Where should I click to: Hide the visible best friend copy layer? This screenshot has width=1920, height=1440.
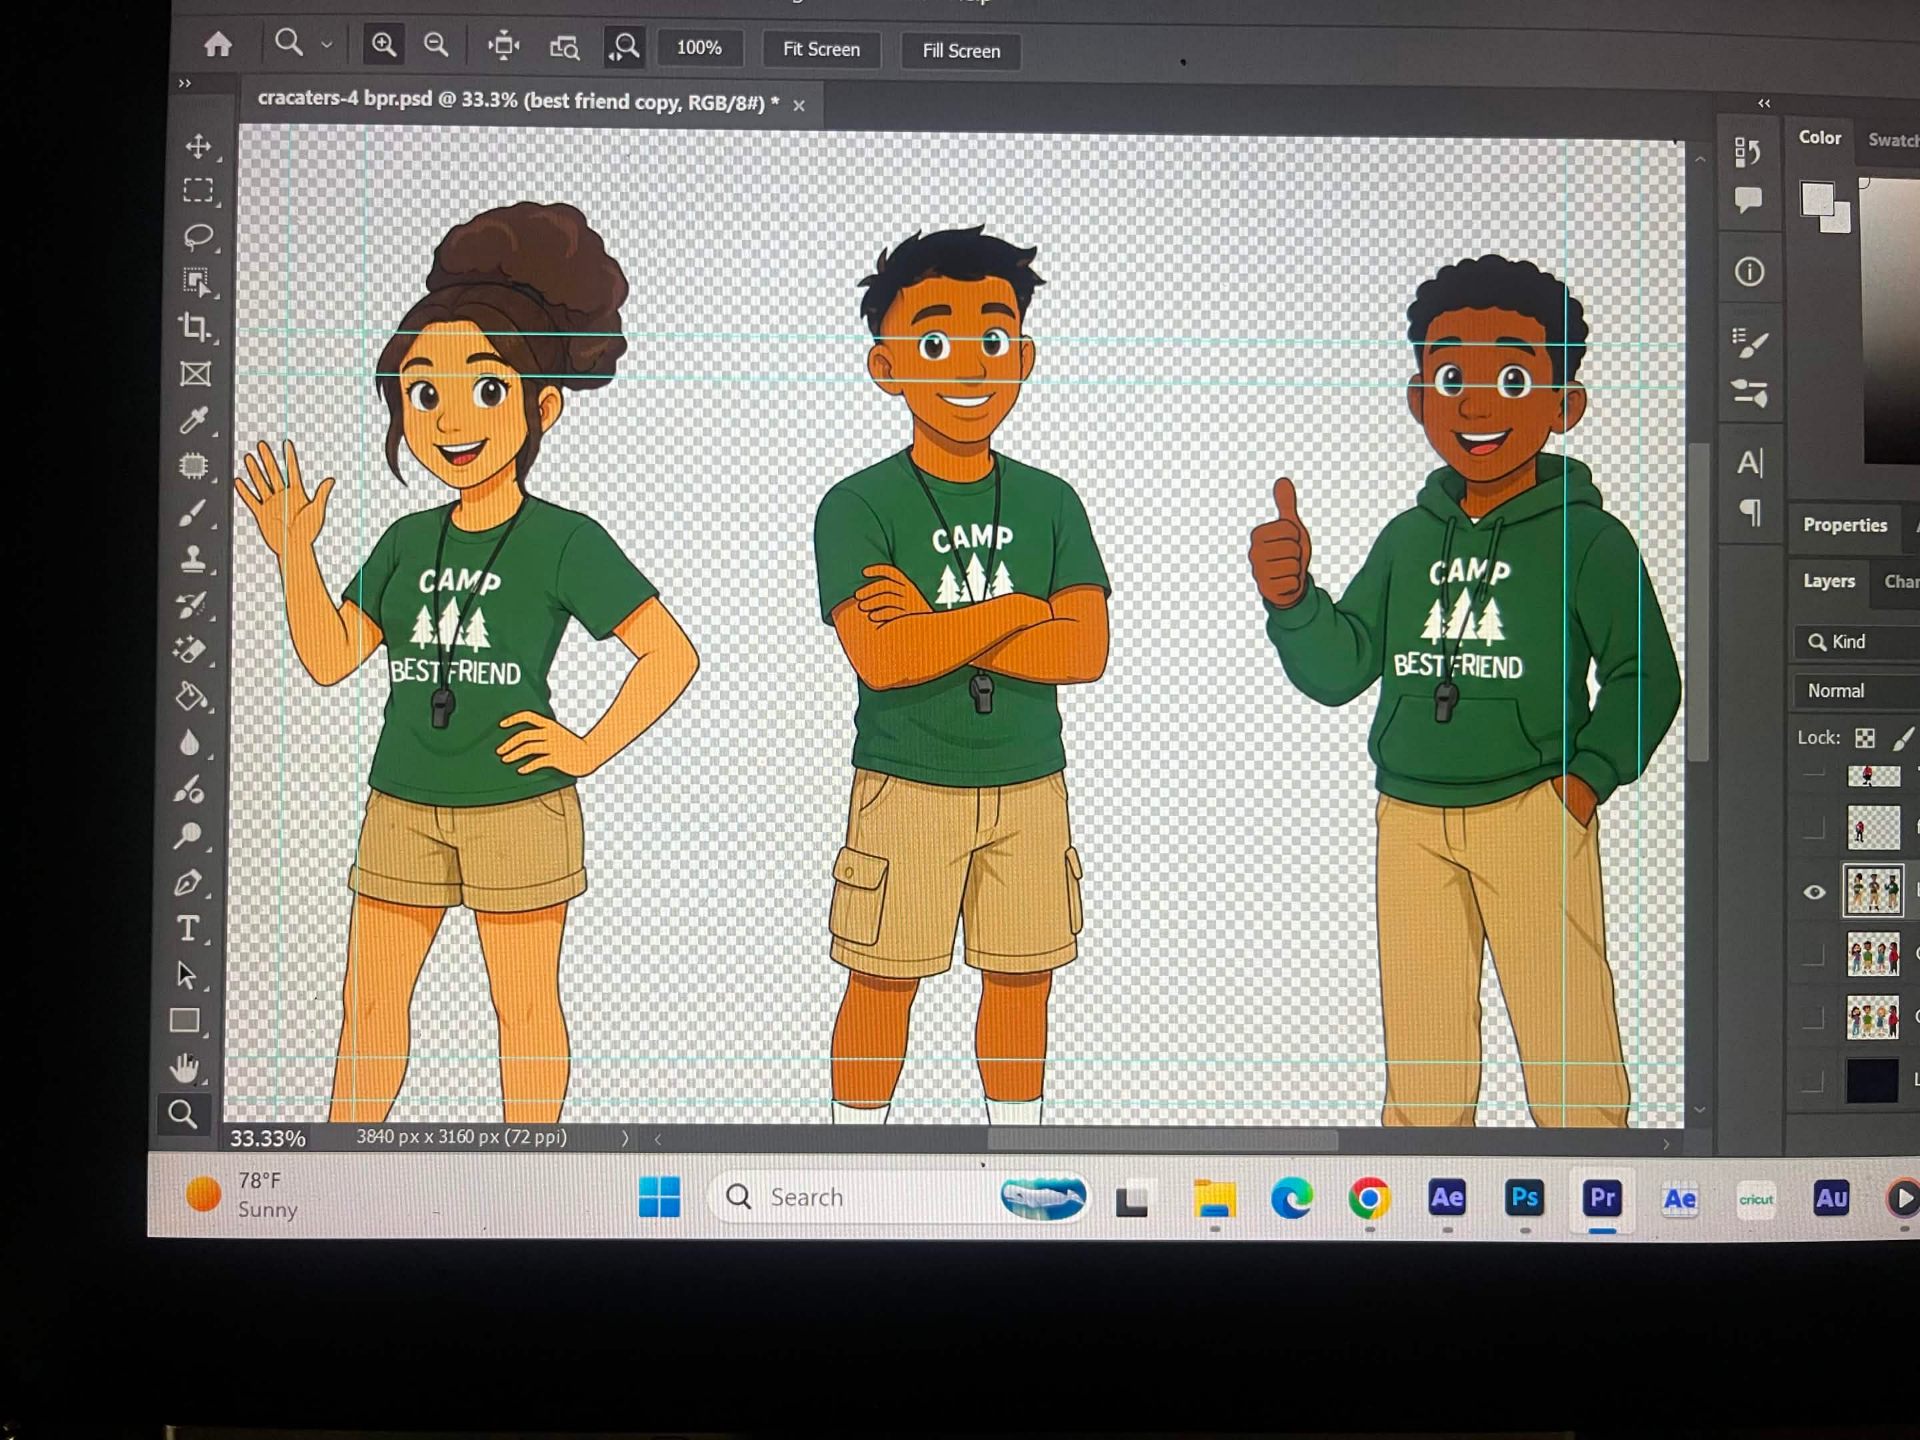pos(1814,892)
